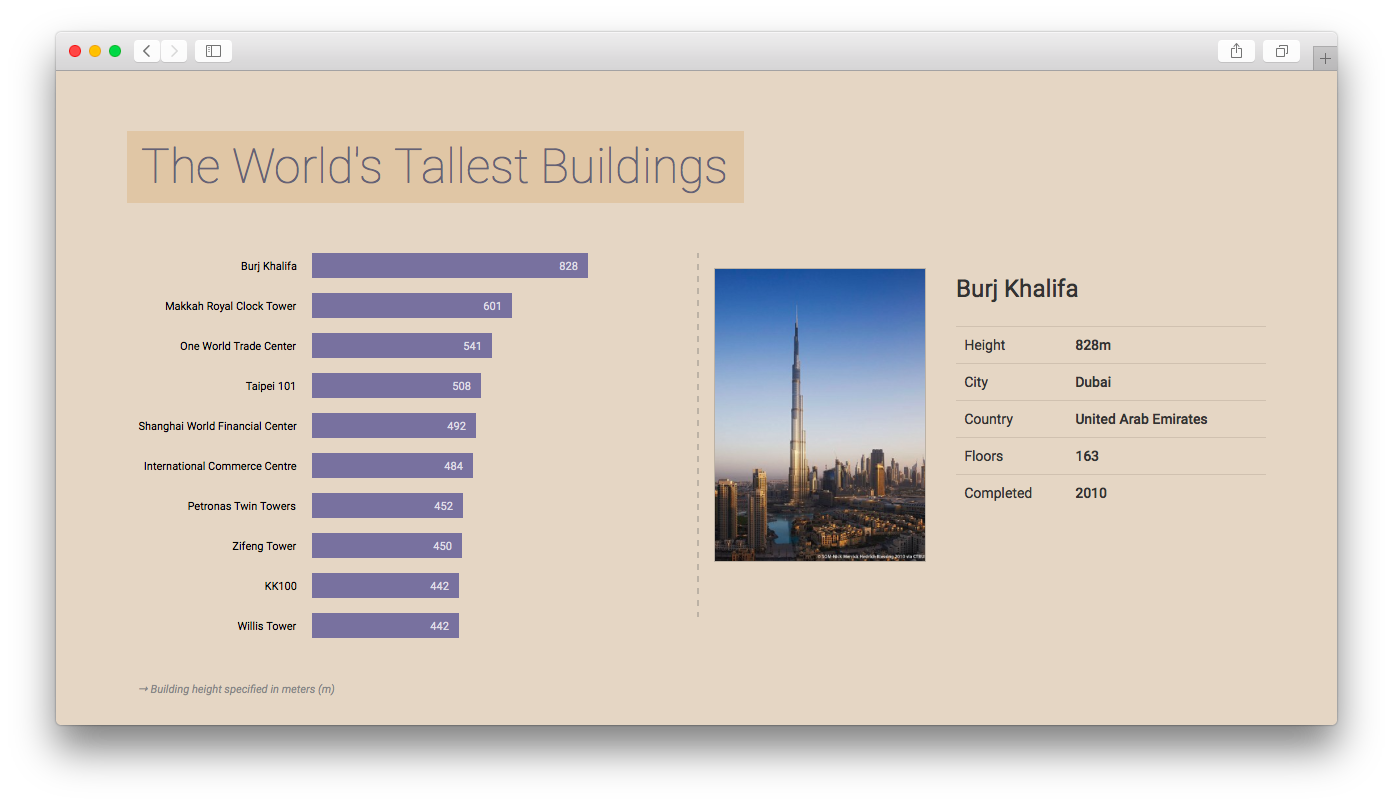Screen dimensions: 1393x805
Task: Click the Burj Khalifa detail heading
Action: 1017,289
